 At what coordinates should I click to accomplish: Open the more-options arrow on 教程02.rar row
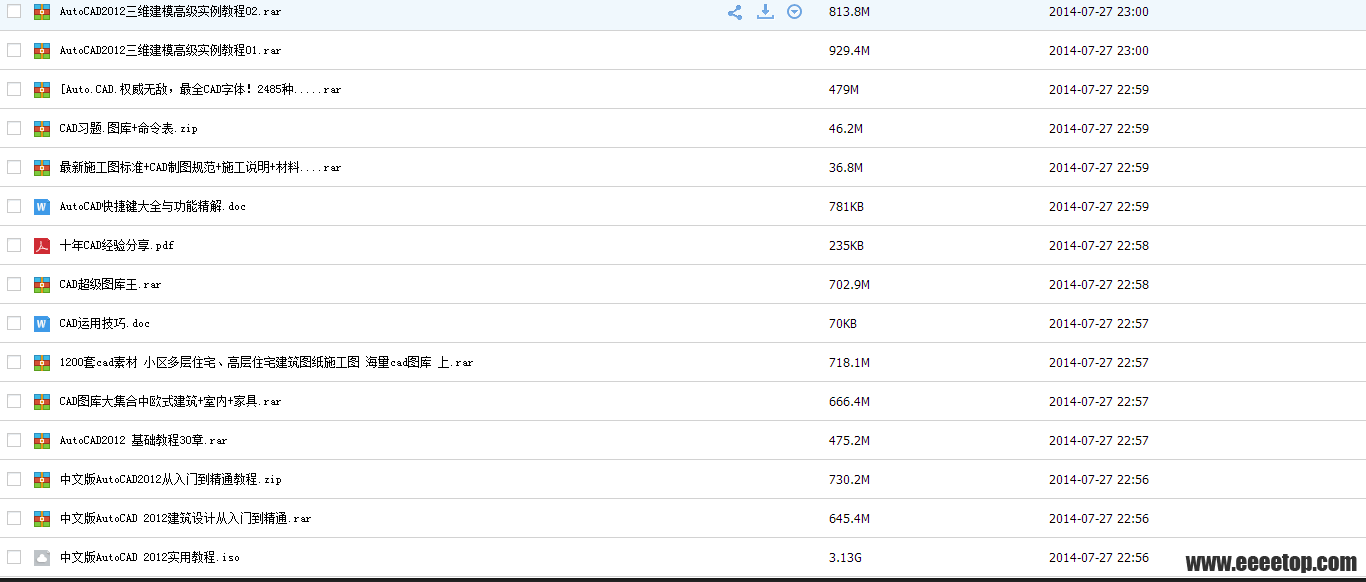coord(794,12)
